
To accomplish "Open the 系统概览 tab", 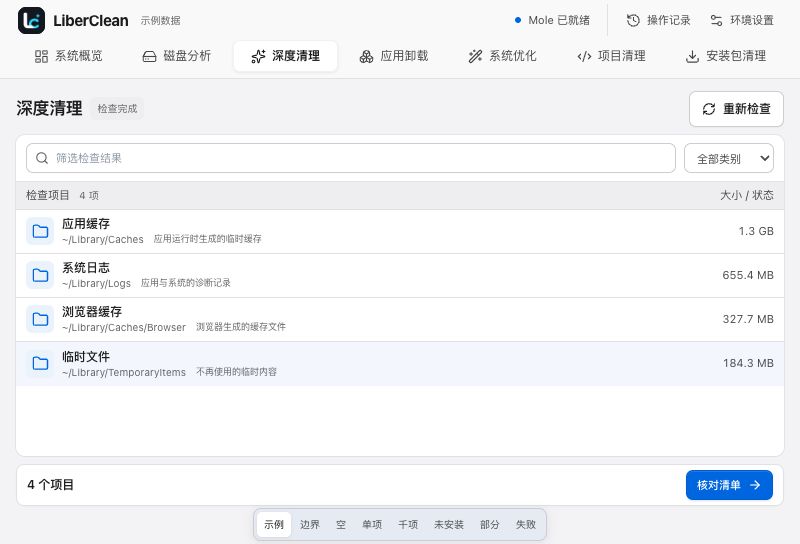I will pos(69,56).
